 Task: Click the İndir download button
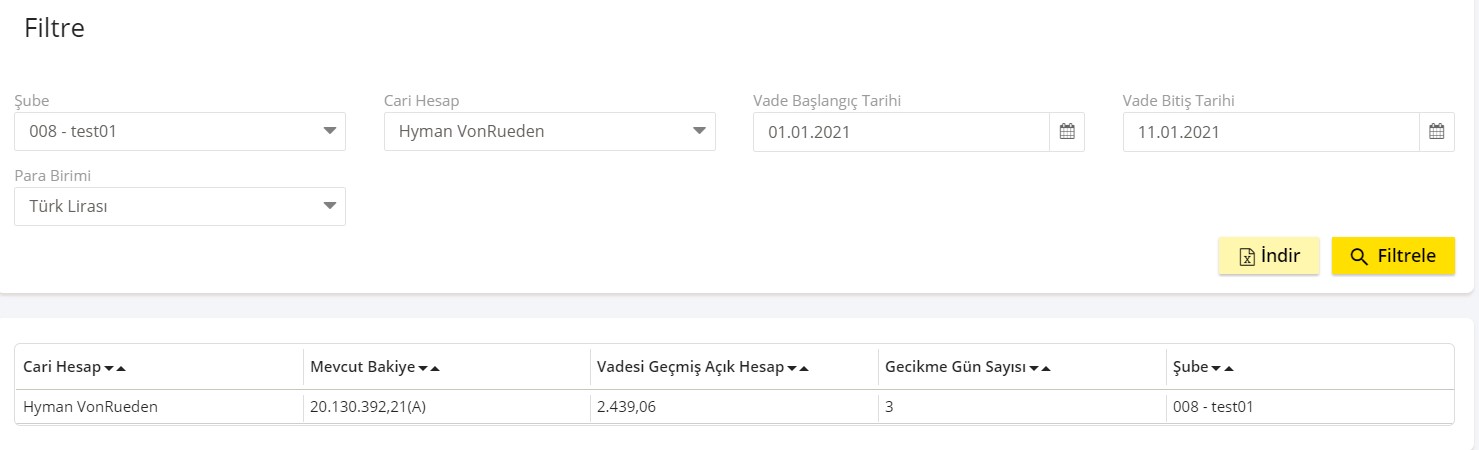(1269, 256)
